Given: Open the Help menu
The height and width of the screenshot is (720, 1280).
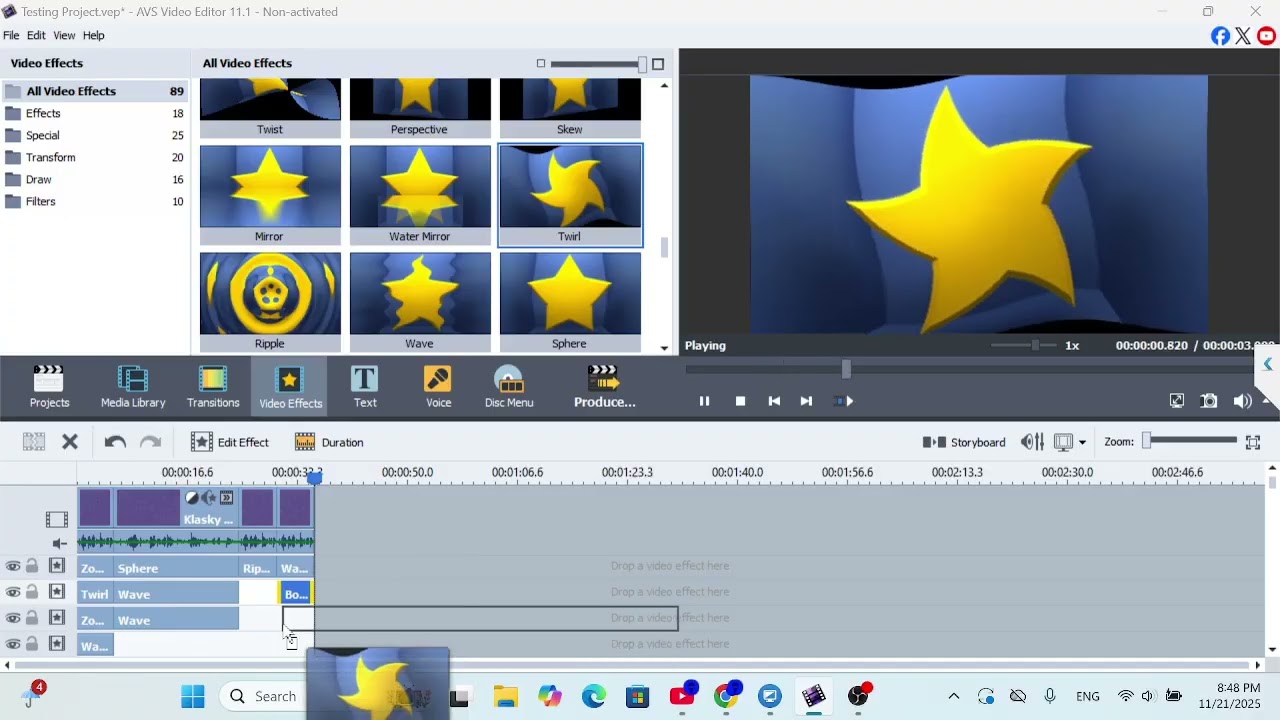Looking at the screenshot, I should tap(93, 35).
